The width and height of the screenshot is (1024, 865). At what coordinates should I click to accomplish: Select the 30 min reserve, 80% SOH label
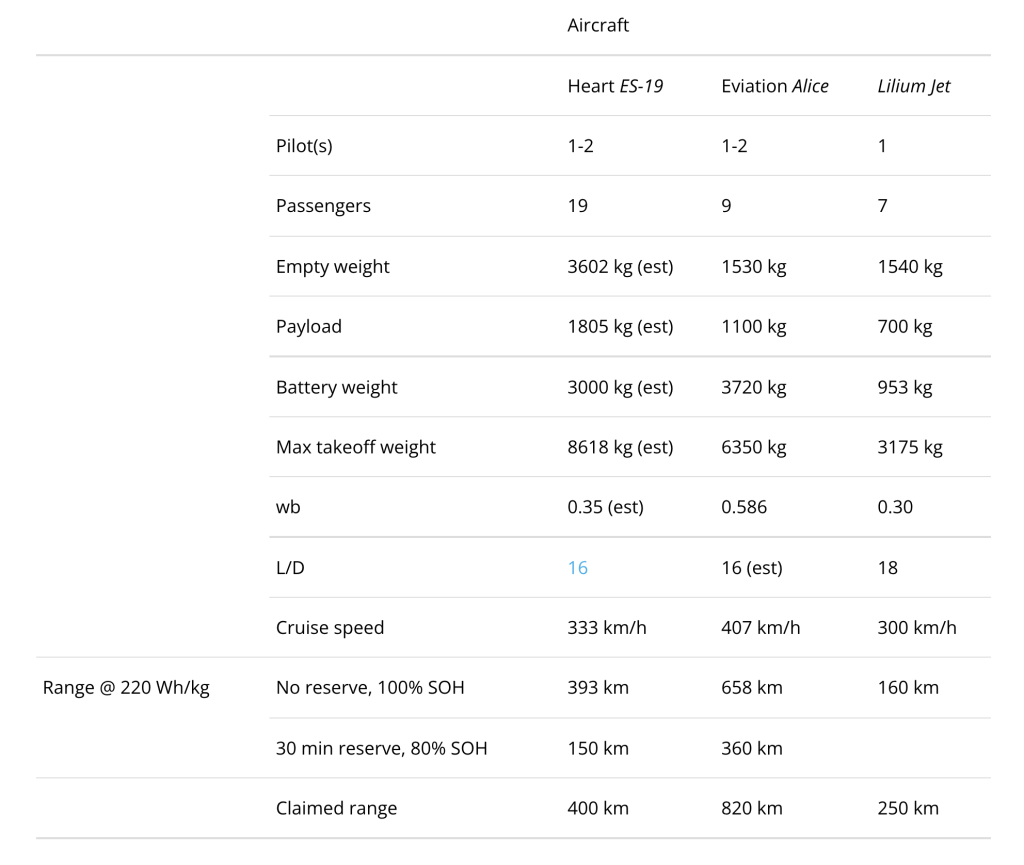pyautogui.click(x=381, y=748)
